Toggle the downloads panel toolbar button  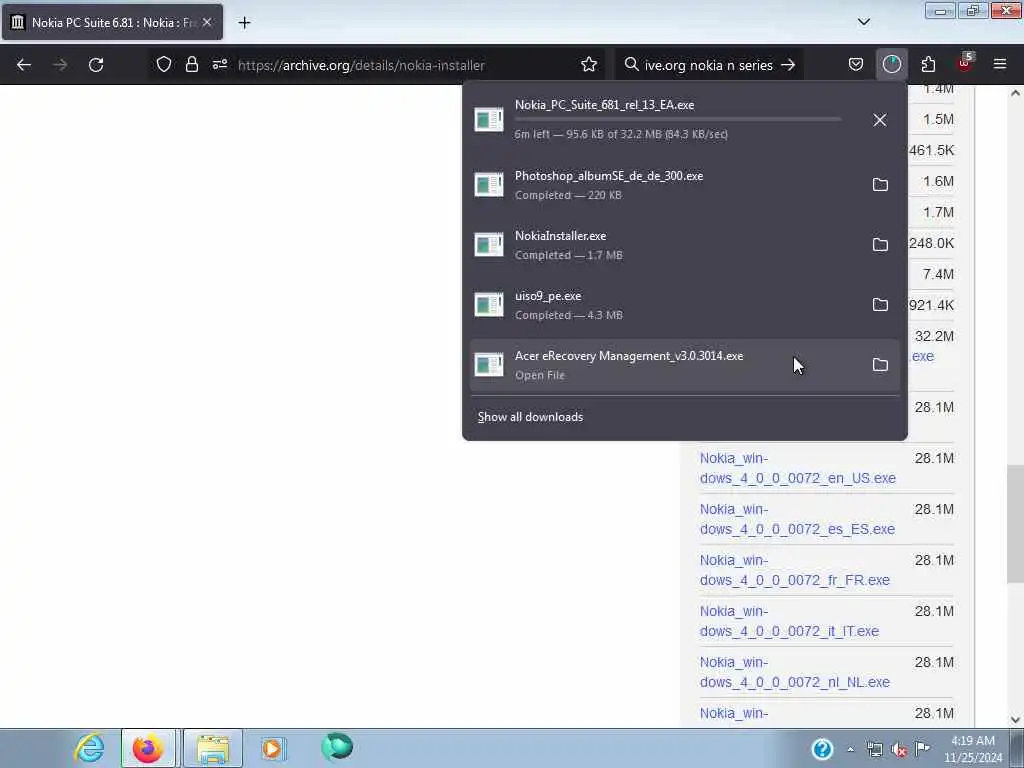(x=891, y=64)
